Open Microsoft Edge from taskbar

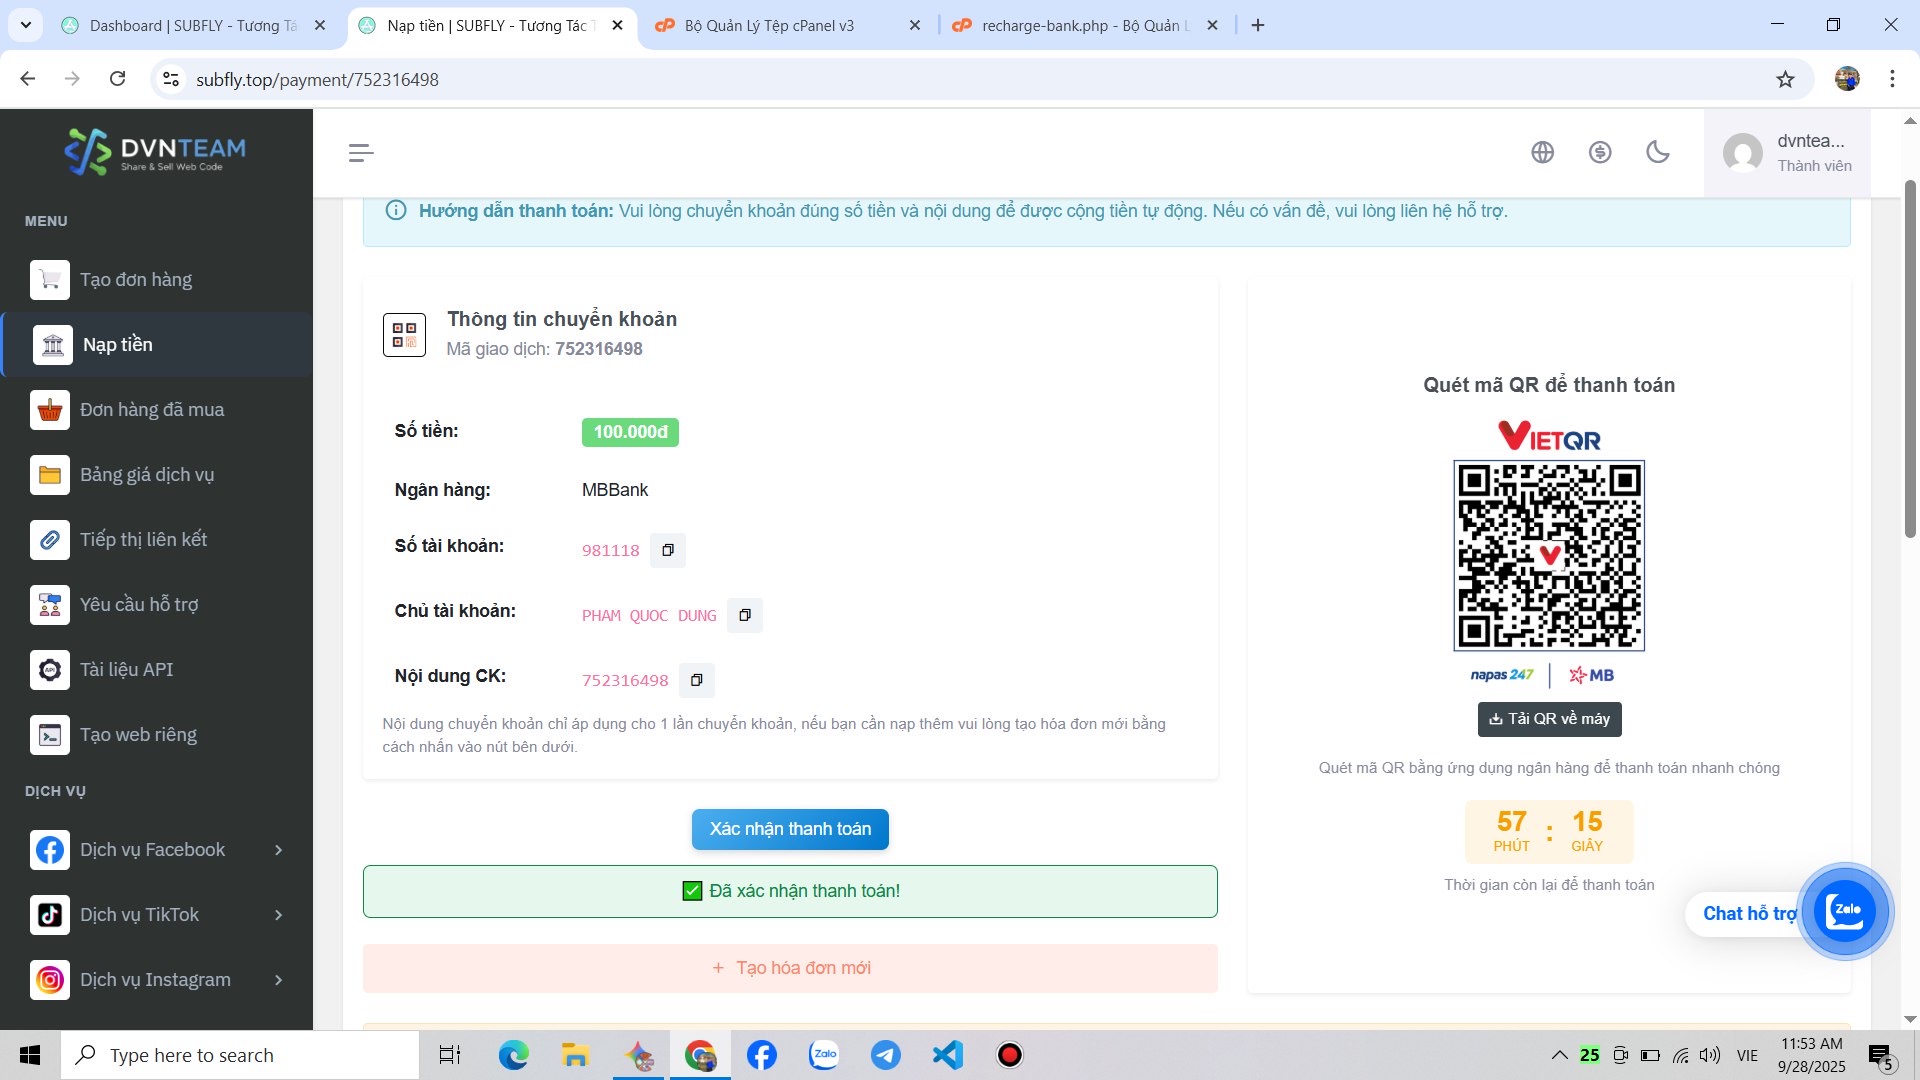pos(513,1055)
